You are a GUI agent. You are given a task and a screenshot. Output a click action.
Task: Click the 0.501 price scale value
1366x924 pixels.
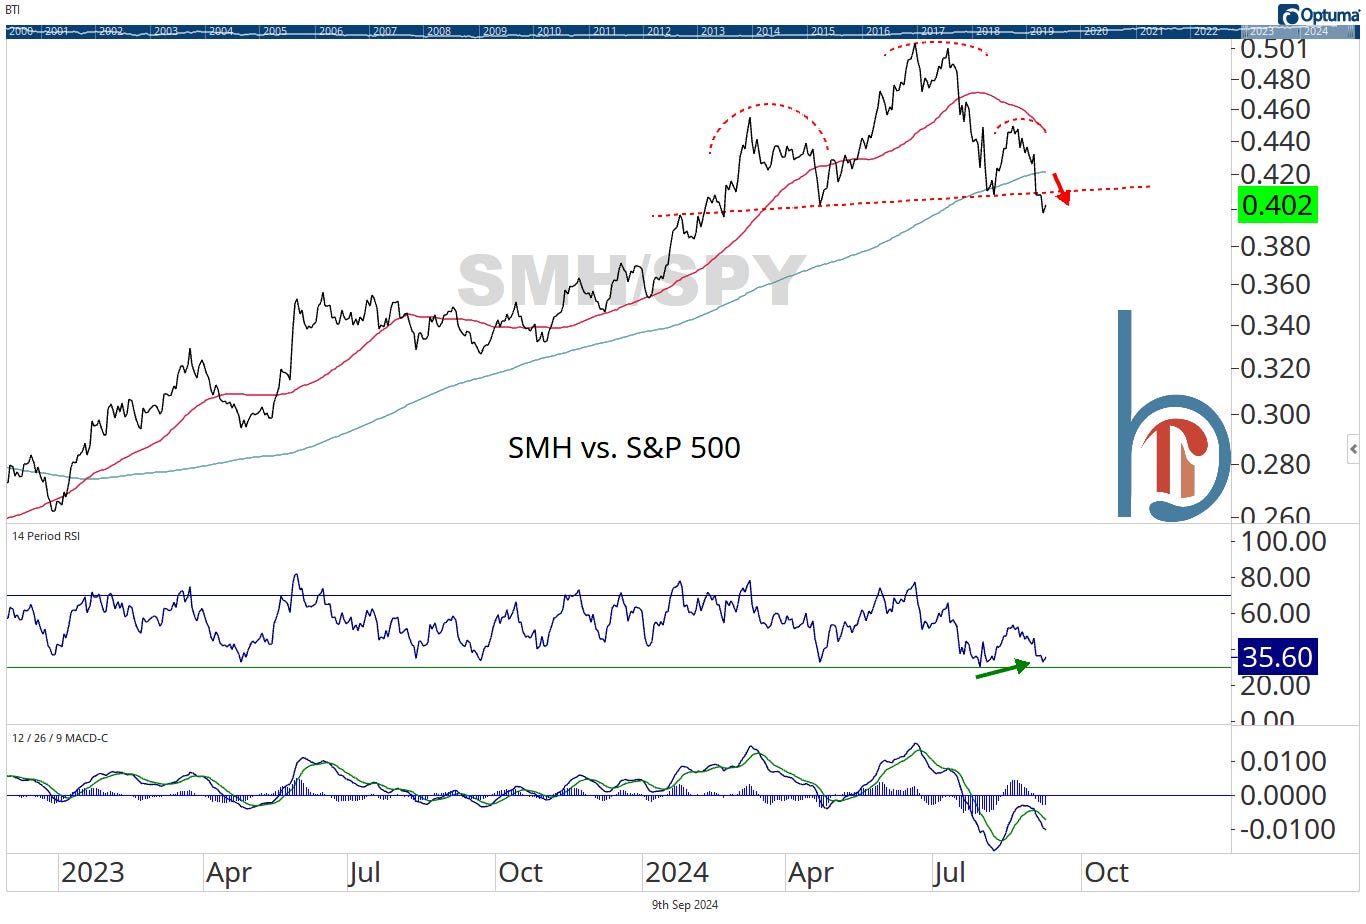pos(1274,48)
